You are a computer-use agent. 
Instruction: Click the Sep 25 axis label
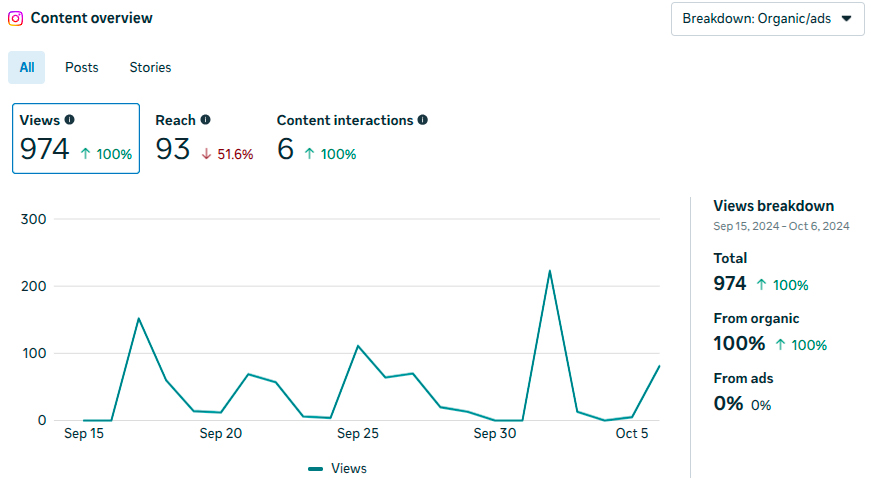[358, 433]
